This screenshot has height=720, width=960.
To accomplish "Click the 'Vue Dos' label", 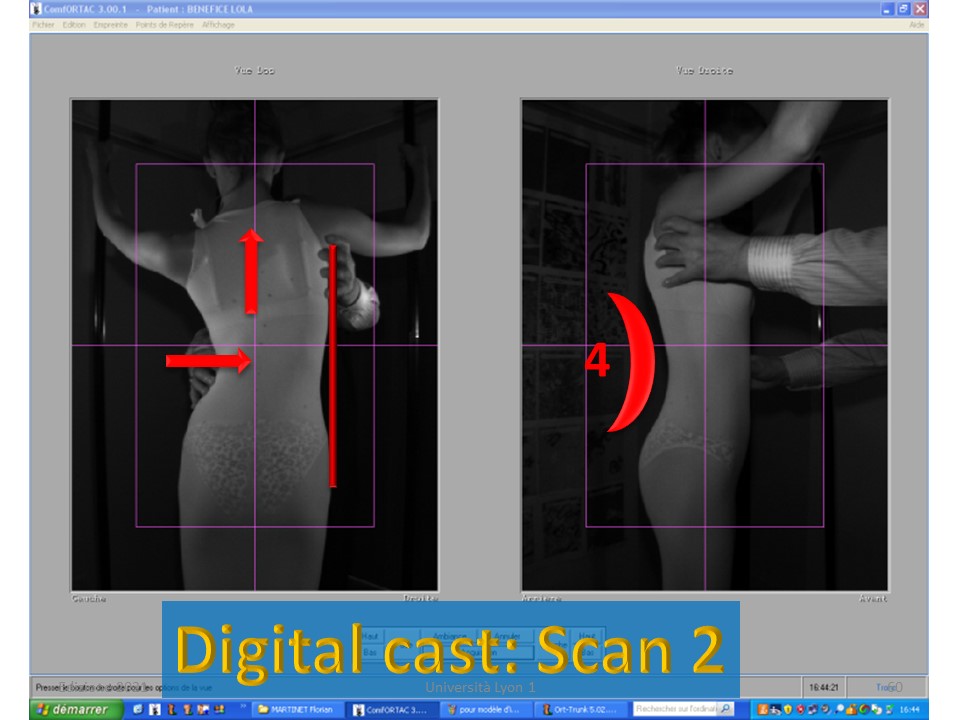I will 255,70.
